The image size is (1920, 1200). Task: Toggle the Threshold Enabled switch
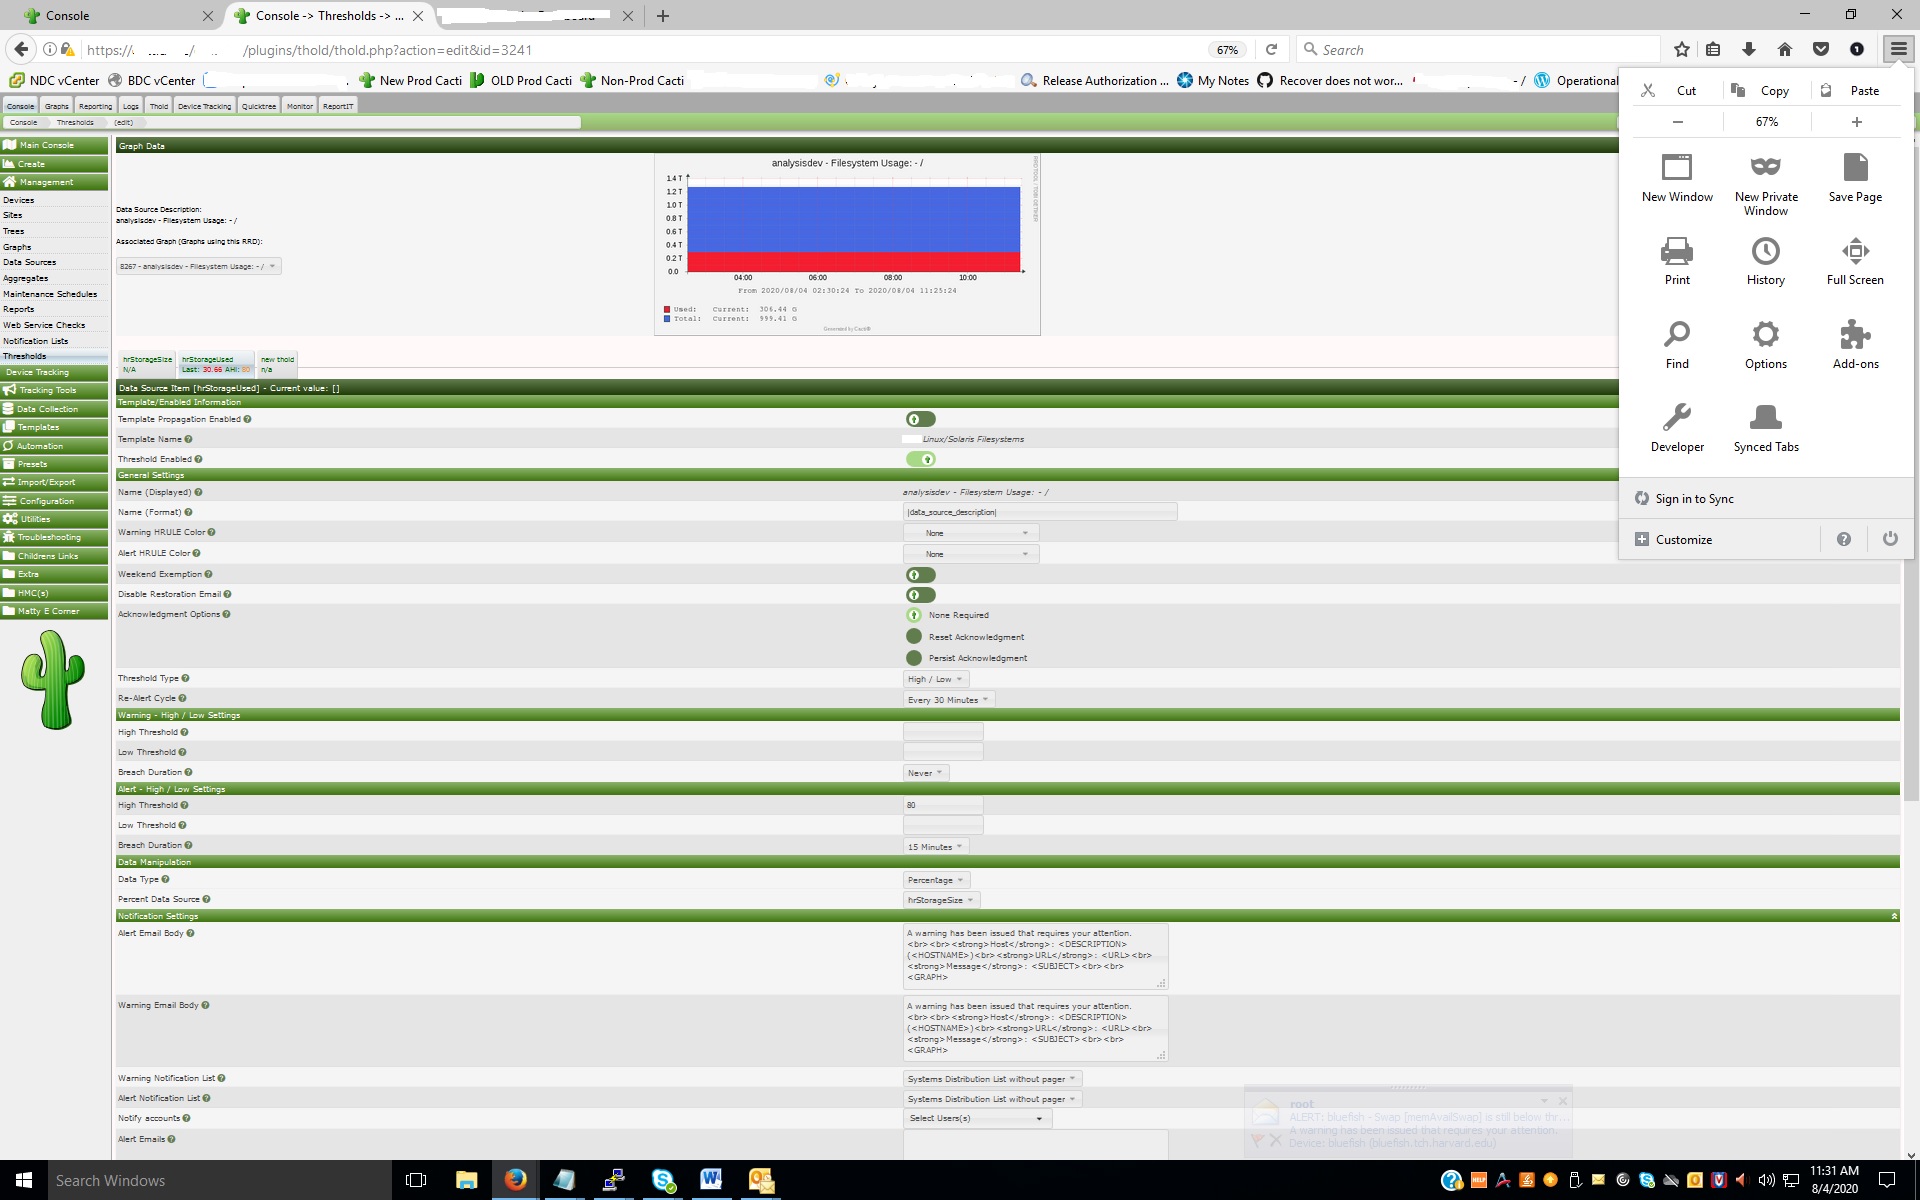pos(922,459)
